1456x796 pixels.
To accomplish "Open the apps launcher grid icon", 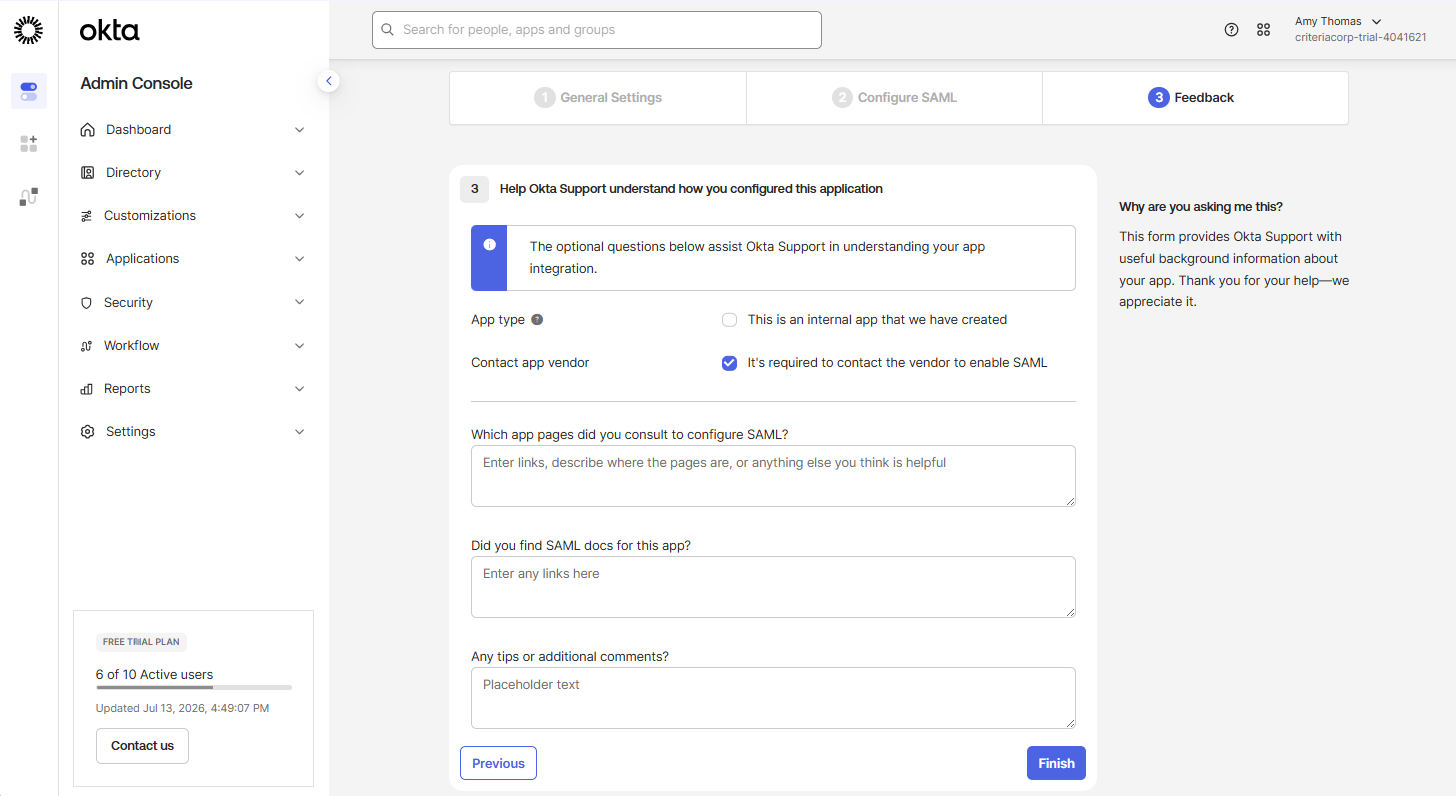I will point(1264,30).
